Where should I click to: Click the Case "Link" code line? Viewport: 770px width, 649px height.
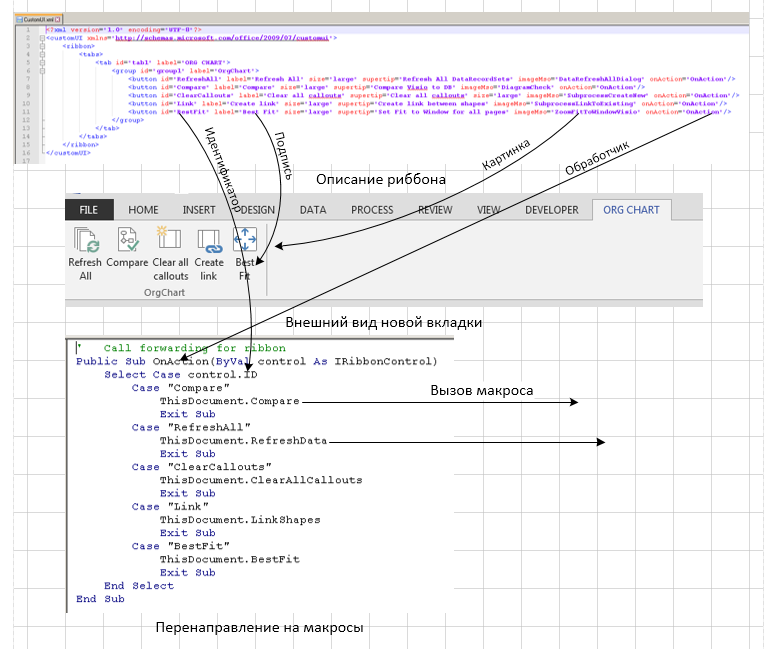pos(170,507)
